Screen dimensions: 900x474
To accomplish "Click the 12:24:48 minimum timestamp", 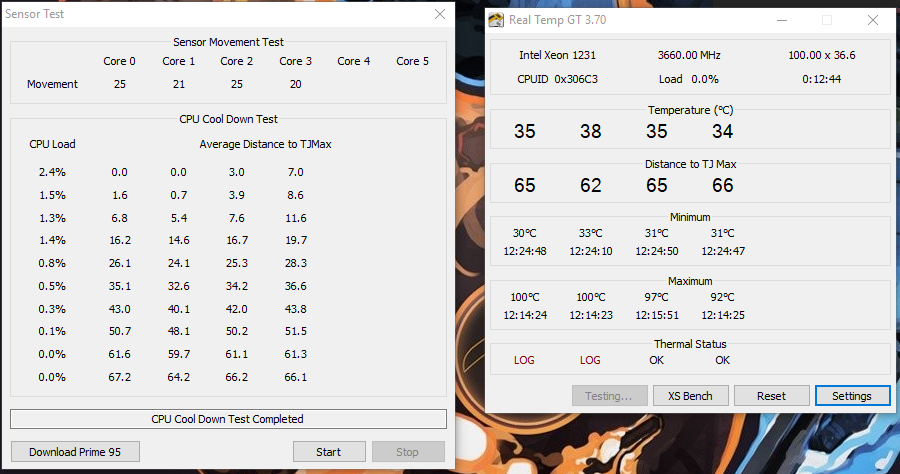I will click(x=525, y=251).
